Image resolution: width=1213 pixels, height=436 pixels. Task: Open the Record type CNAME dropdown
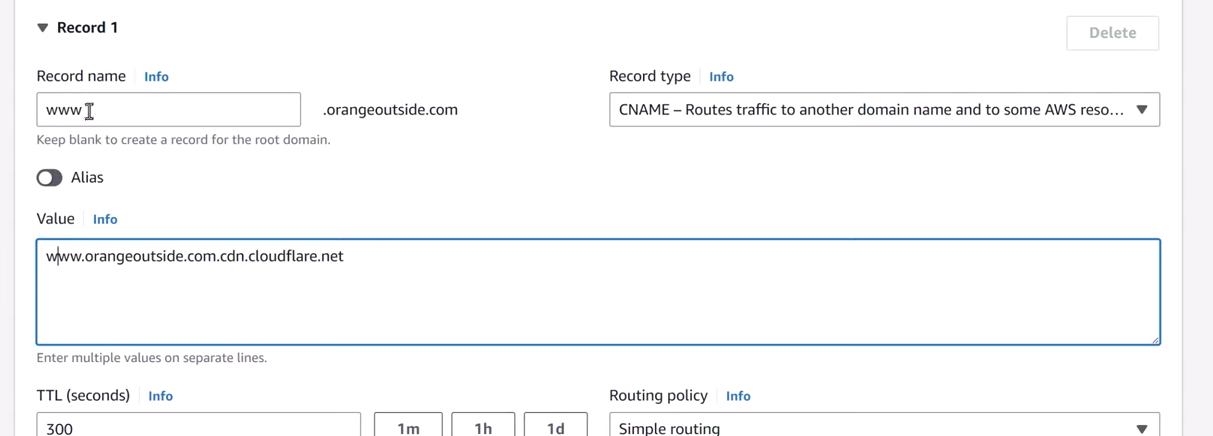tap(870, 110)
